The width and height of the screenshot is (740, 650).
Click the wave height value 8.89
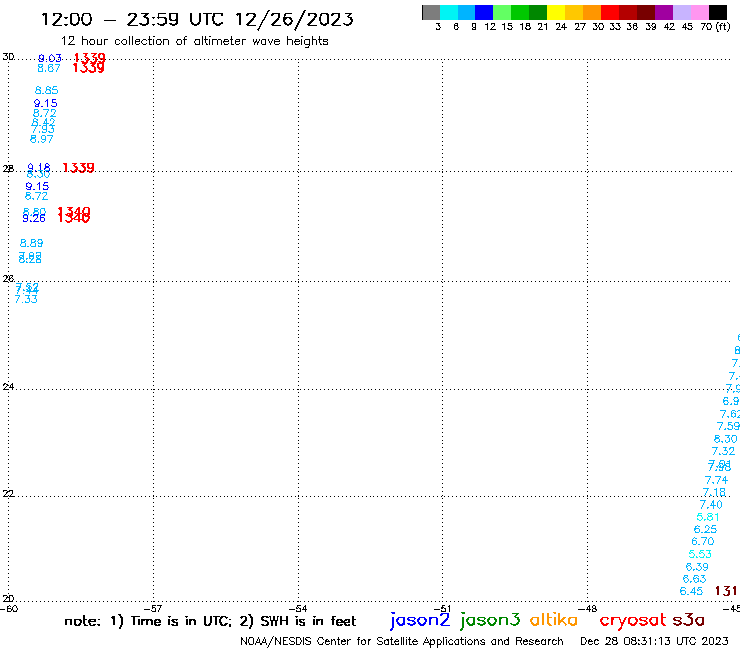[31, 243]
